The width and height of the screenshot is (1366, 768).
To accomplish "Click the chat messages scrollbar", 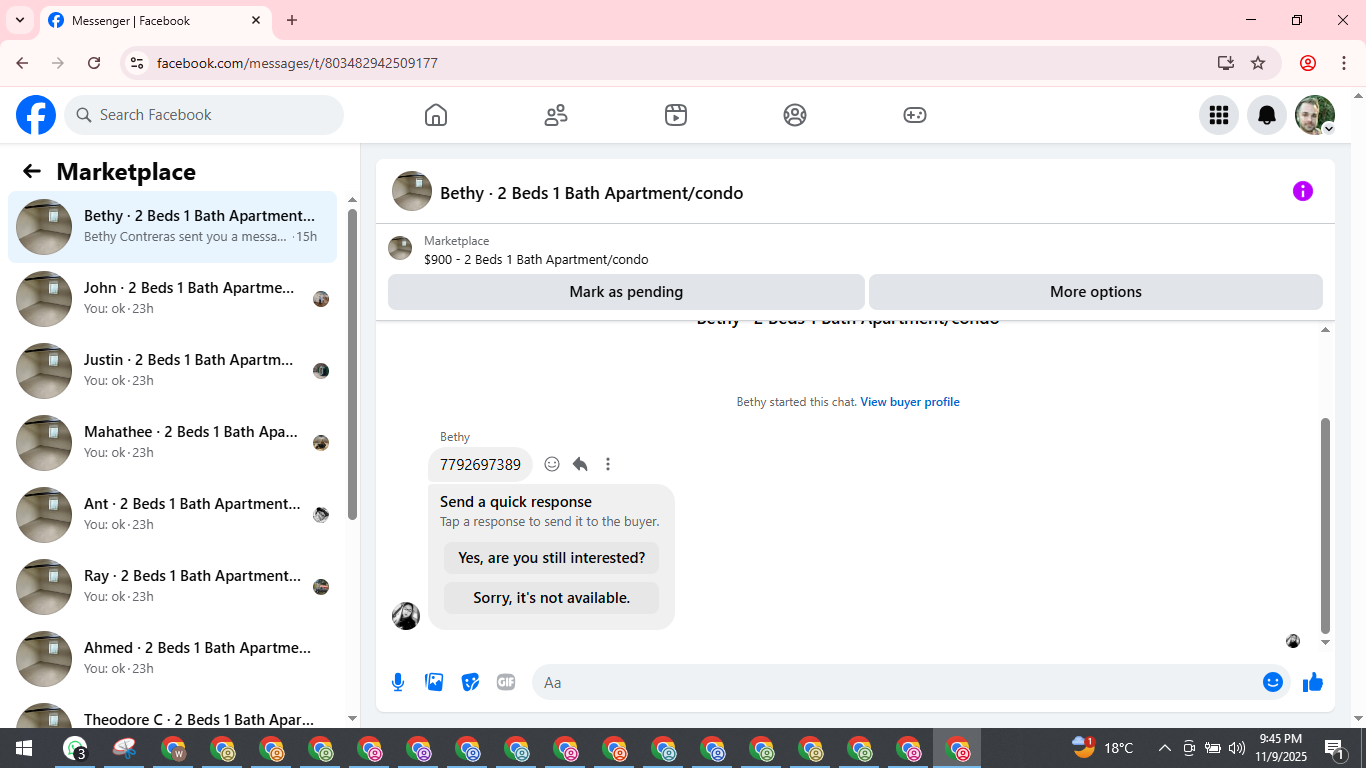I will click(x=1326, y=525).
